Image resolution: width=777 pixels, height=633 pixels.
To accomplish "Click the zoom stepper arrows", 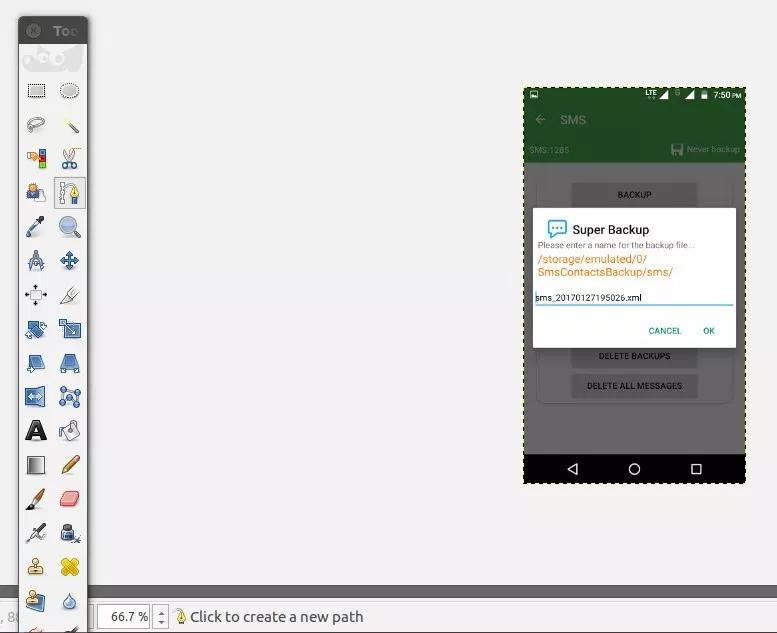I will coord(161,617).
